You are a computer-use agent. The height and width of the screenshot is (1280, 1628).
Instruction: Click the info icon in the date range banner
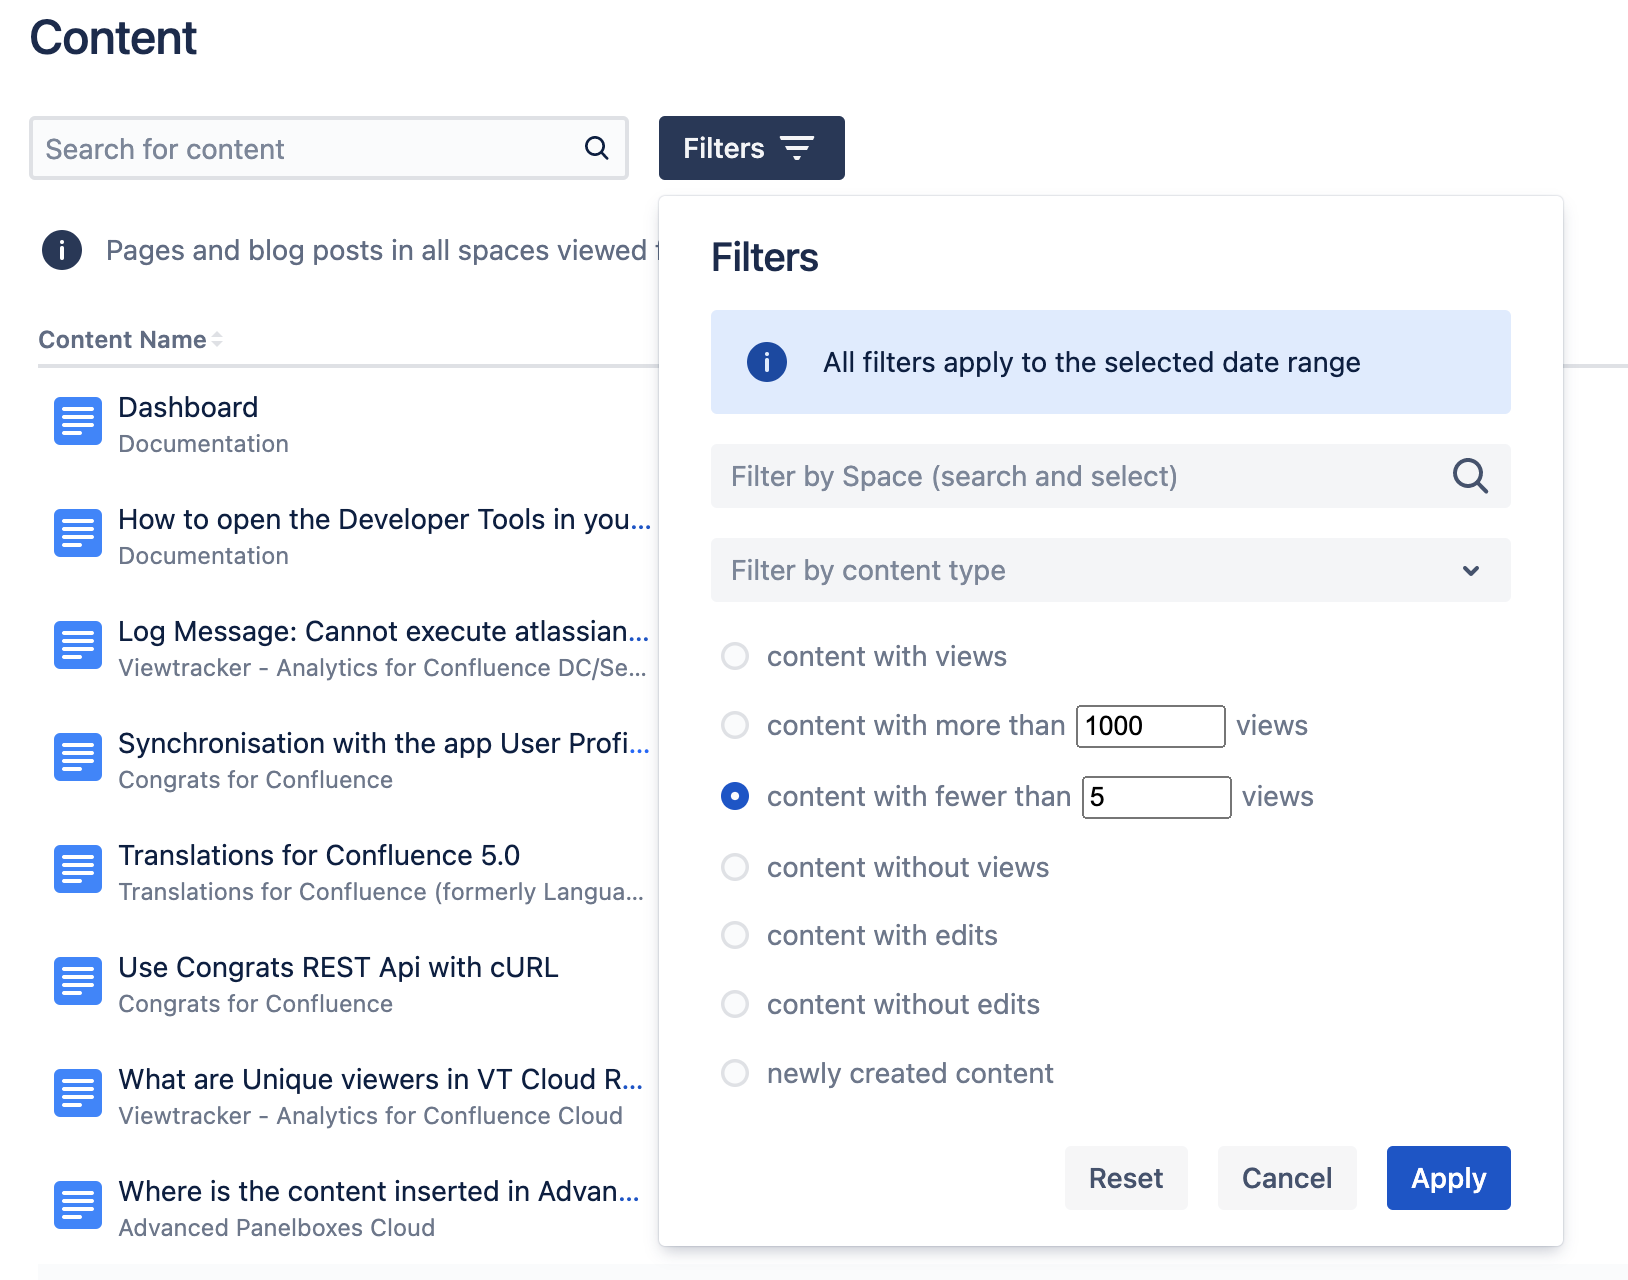(x=765, y=362)
